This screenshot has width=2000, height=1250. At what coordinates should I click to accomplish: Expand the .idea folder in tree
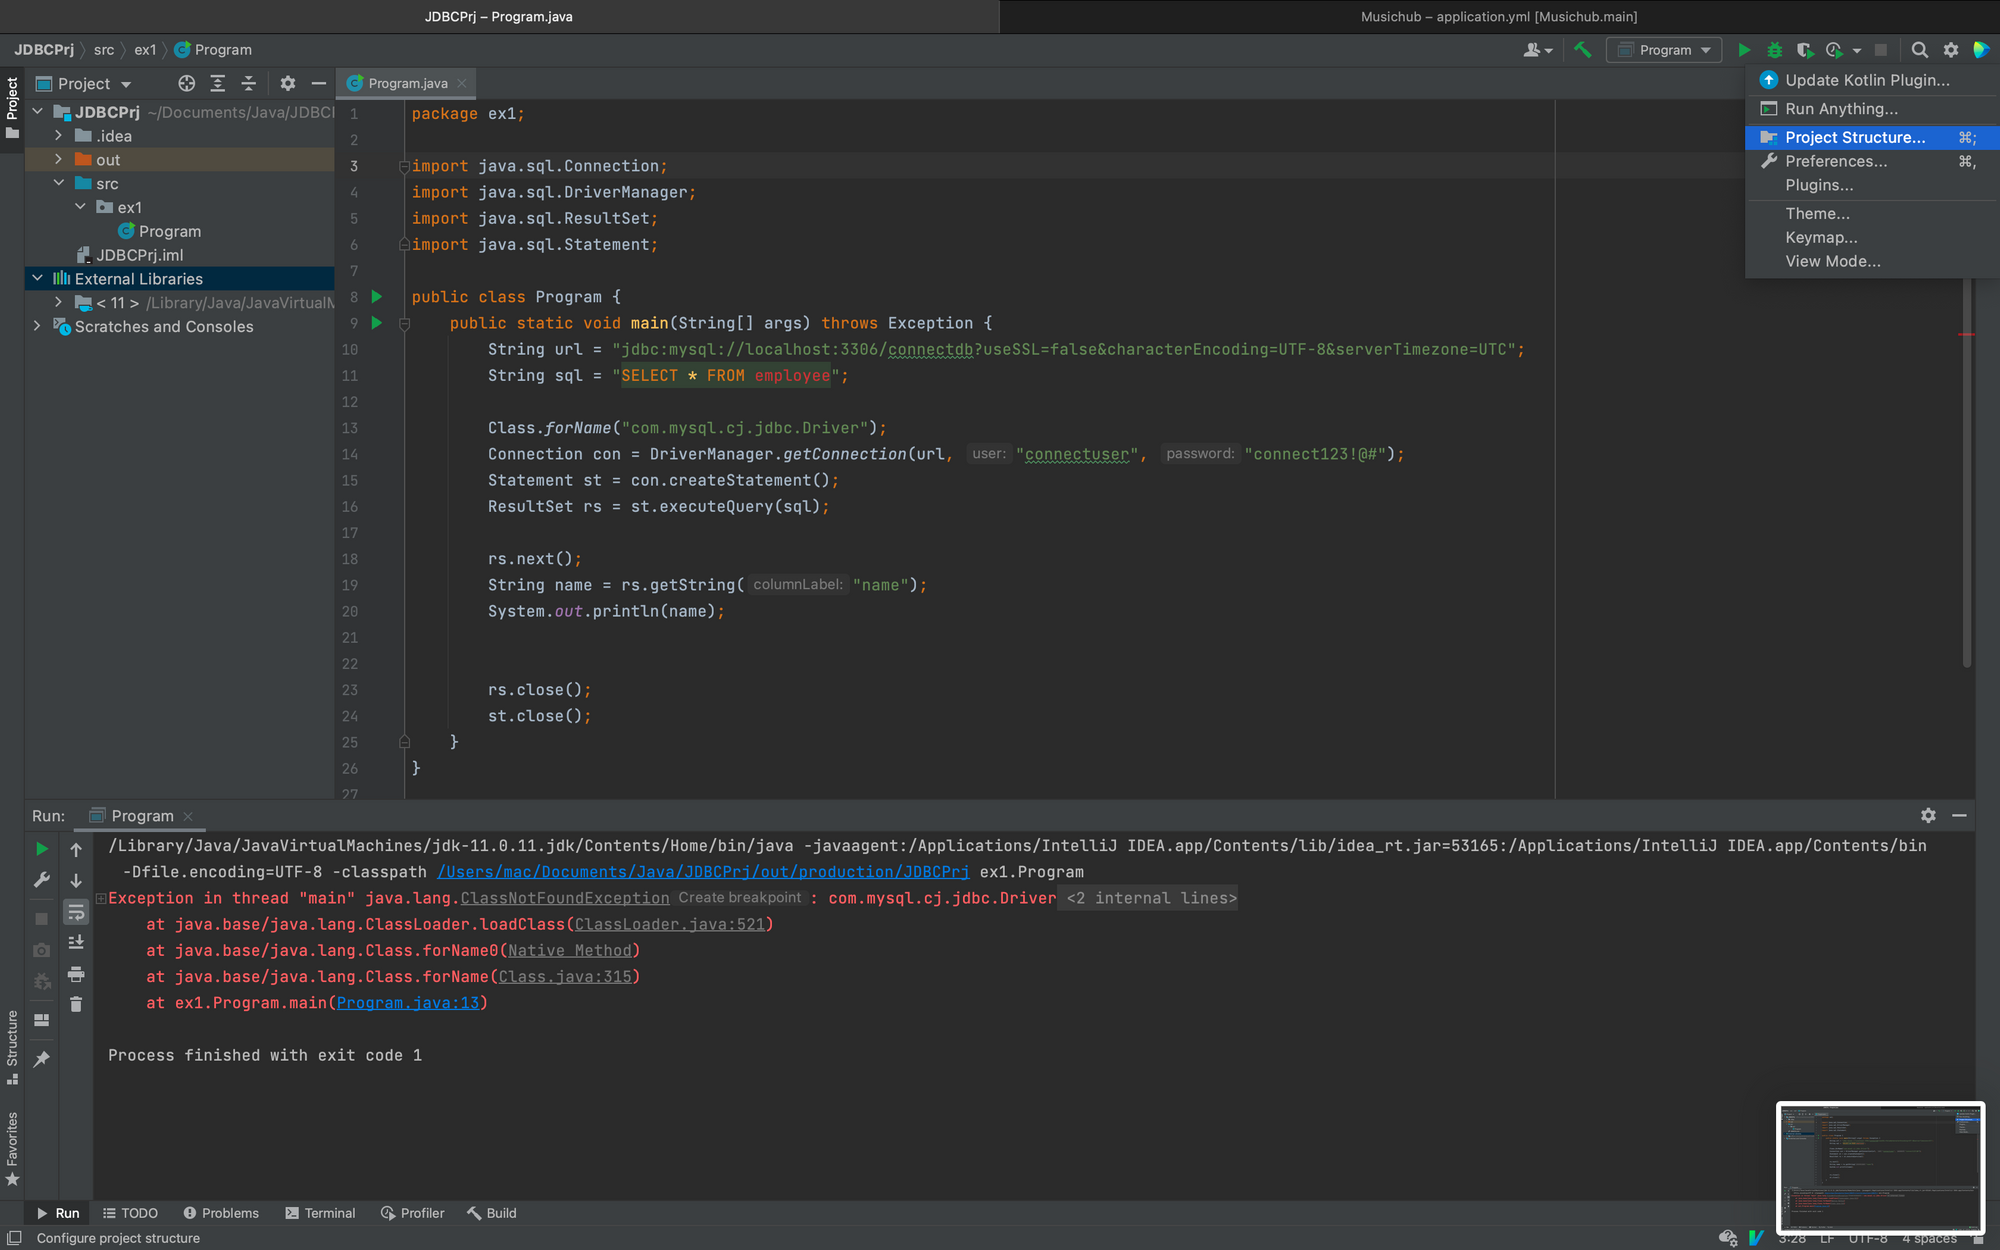[58, 136]
